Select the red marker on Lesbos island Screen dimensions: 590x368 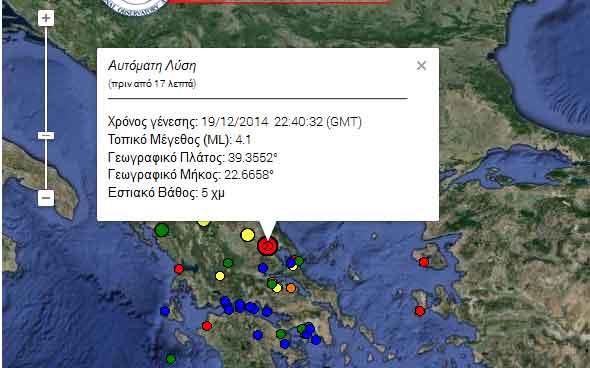point(424,262)
